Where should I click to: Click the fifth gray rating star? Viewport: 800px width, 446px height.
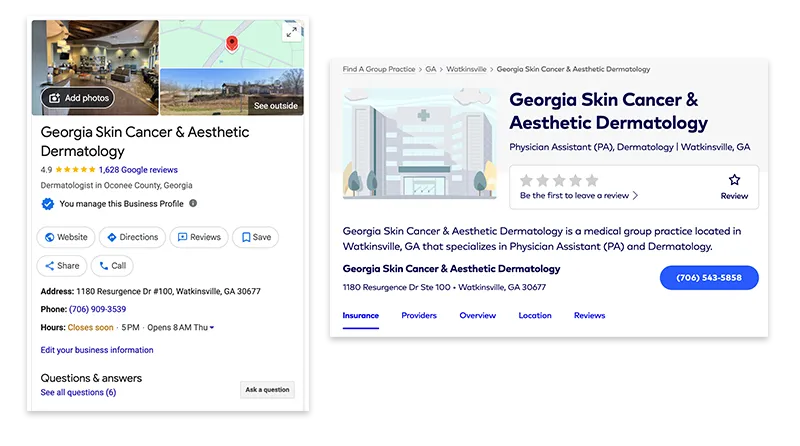pos(592,180)
